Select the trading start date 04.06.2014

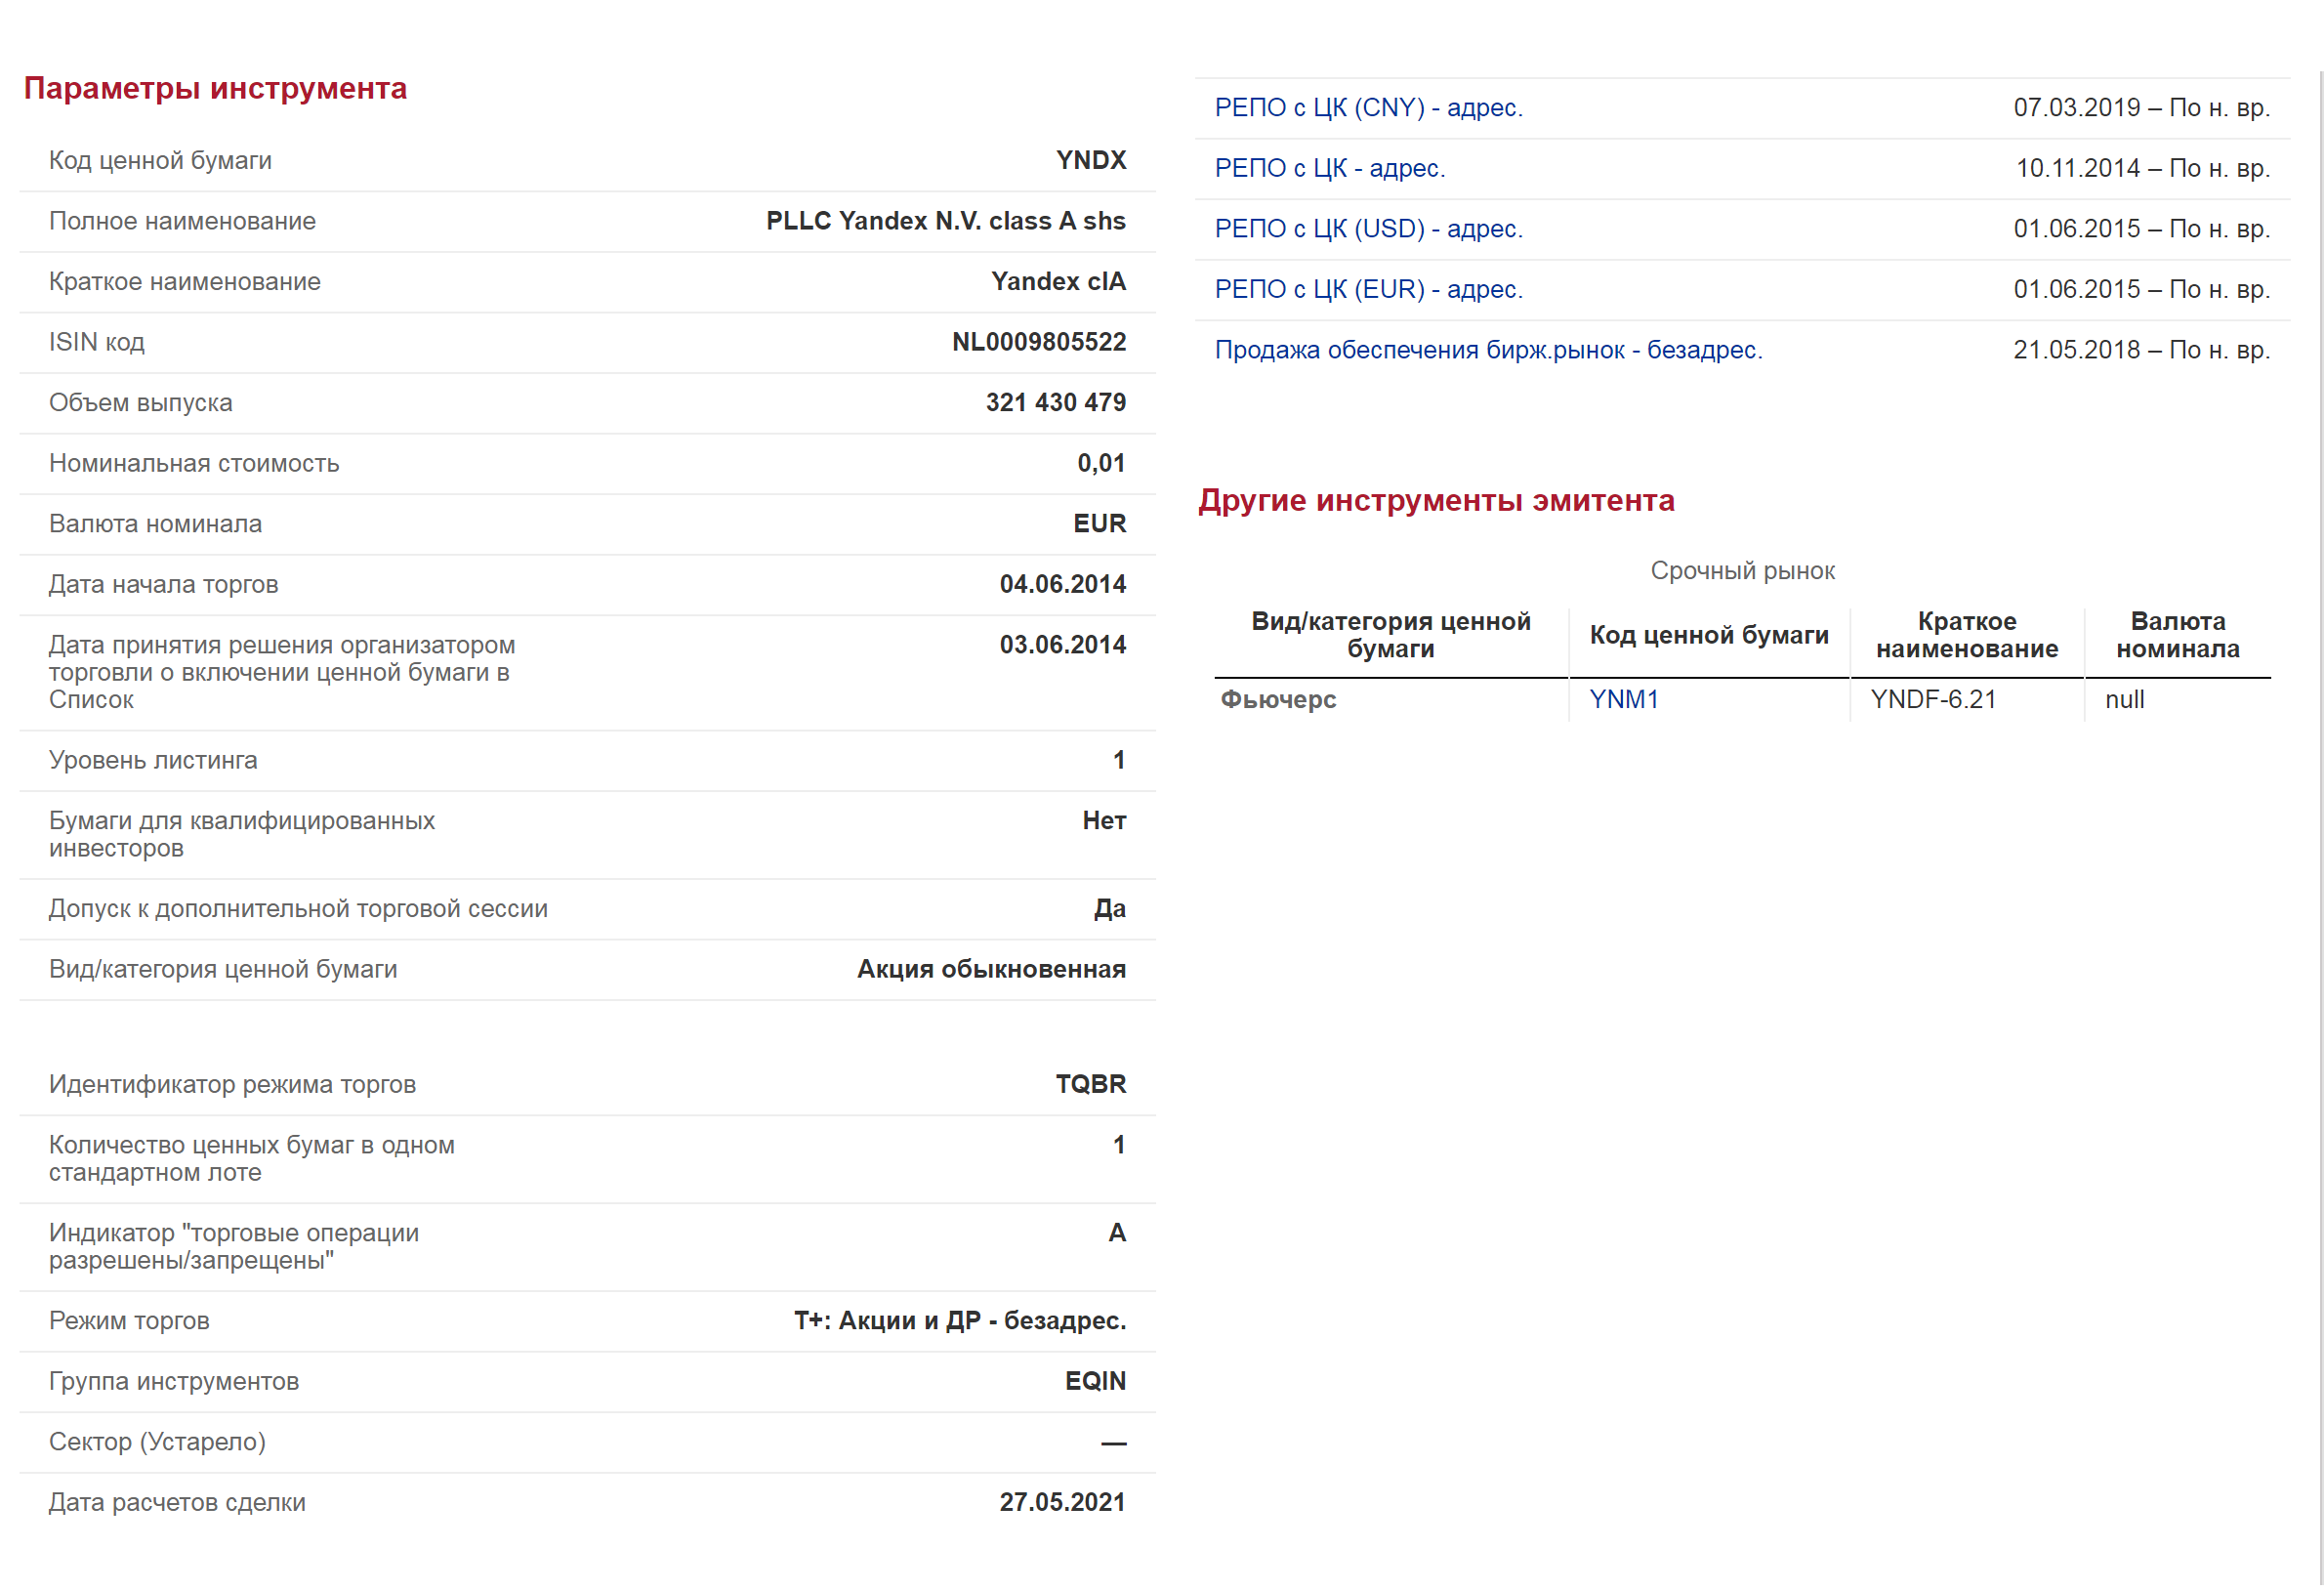click(x=1063, y=584)
